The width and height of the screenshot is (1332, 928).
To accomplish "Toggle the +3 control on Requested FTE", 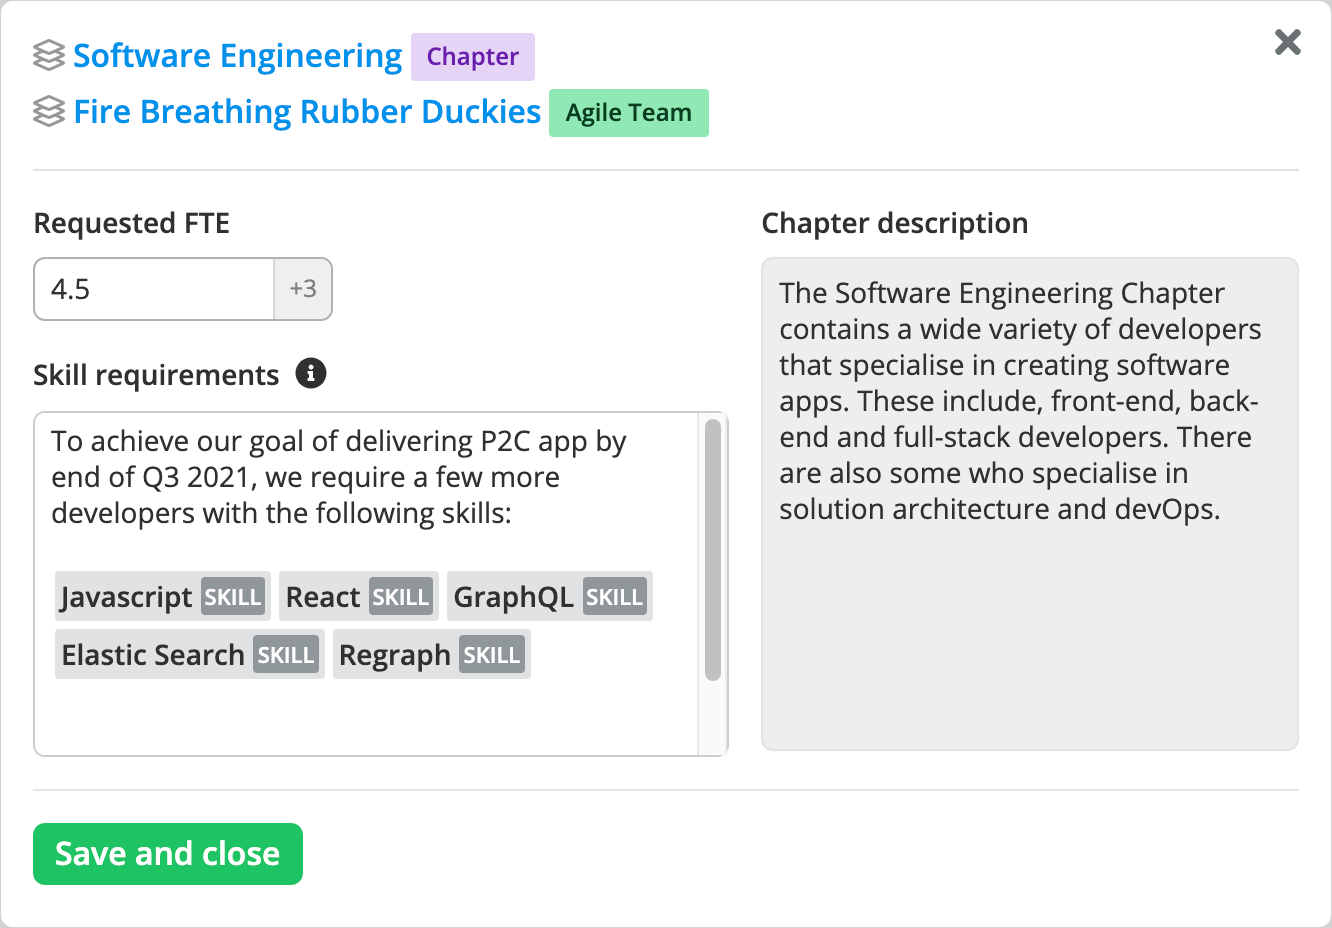I will pos(303,289).
